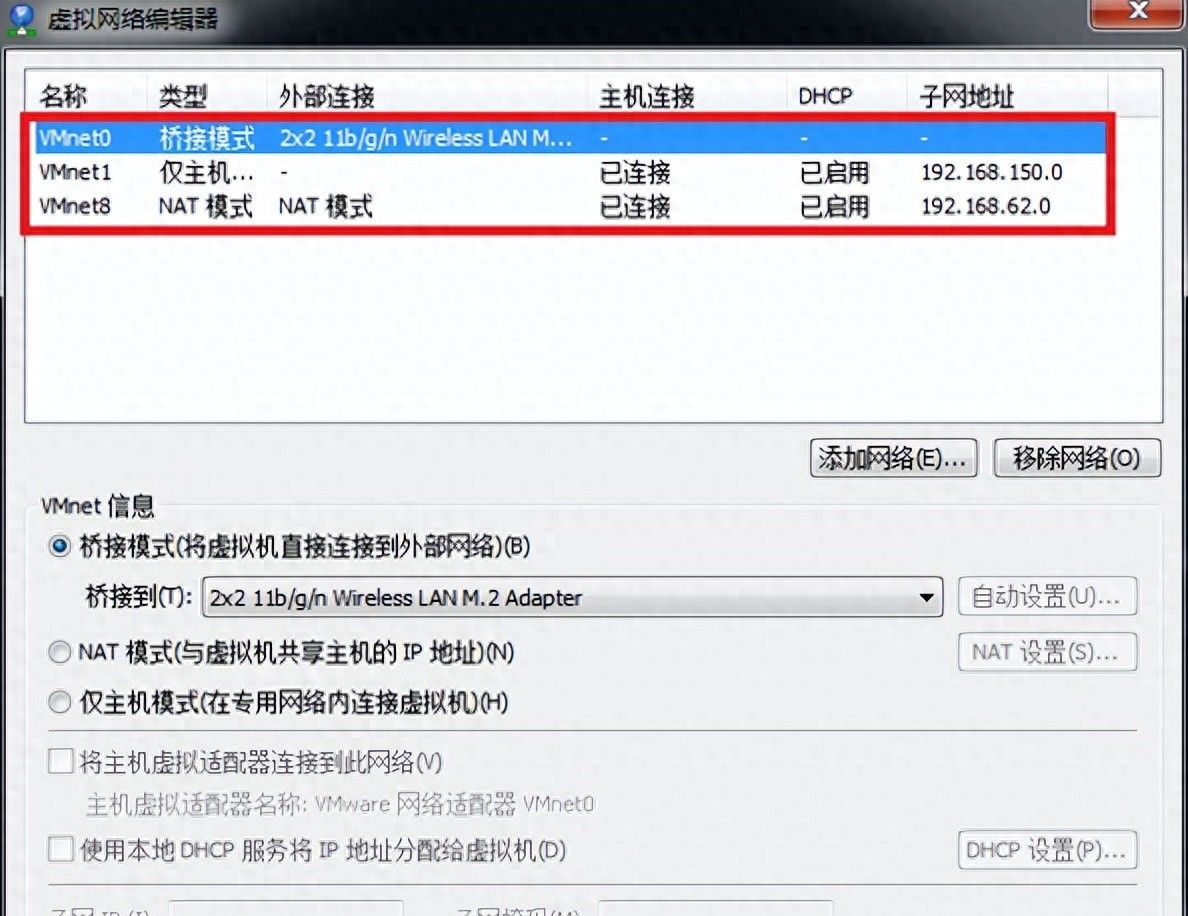Click the 名称 column header
The width and height of the screenshot is (1188, 916).
(x=86, y=96)
